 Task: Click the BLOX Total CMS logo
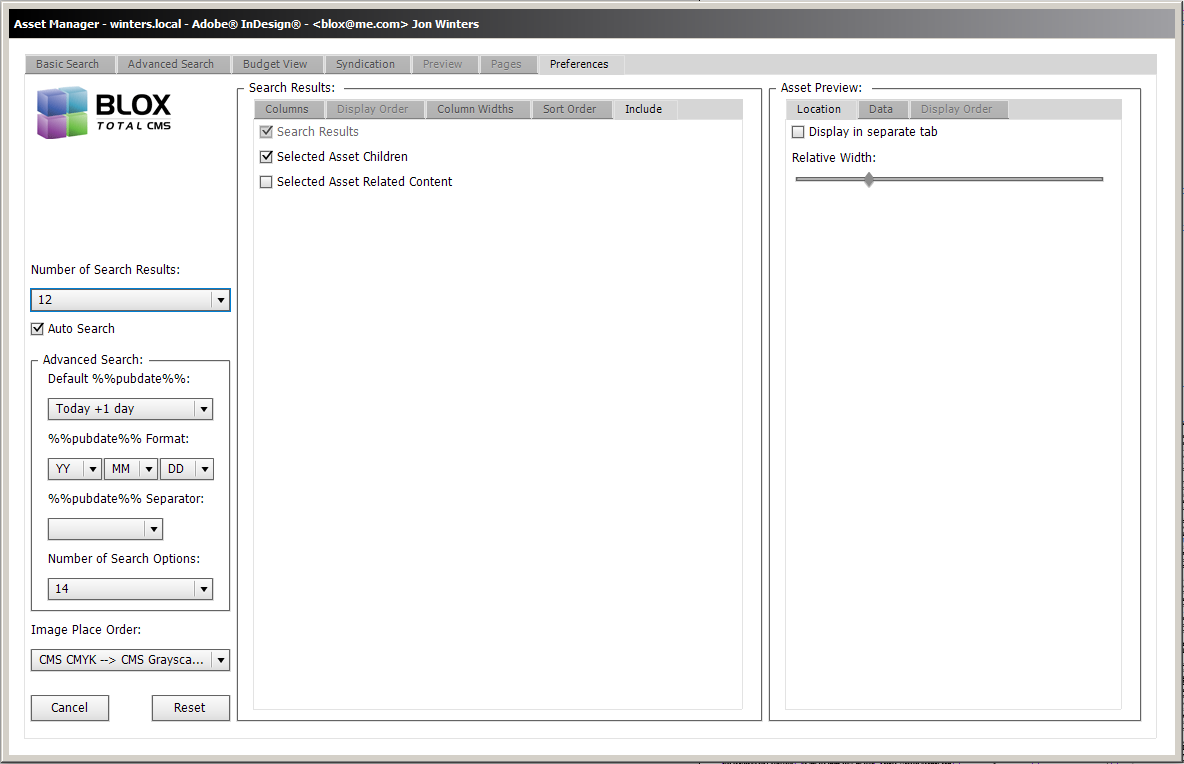(104, 113)
